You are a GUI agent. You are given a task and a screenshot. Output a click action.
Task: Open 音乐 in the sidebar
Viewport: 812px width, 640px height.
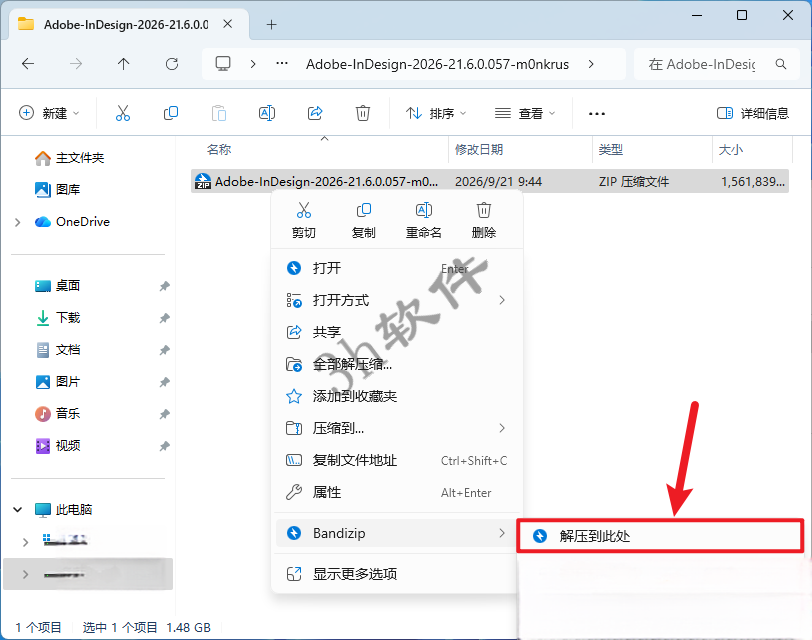(57, 414)
